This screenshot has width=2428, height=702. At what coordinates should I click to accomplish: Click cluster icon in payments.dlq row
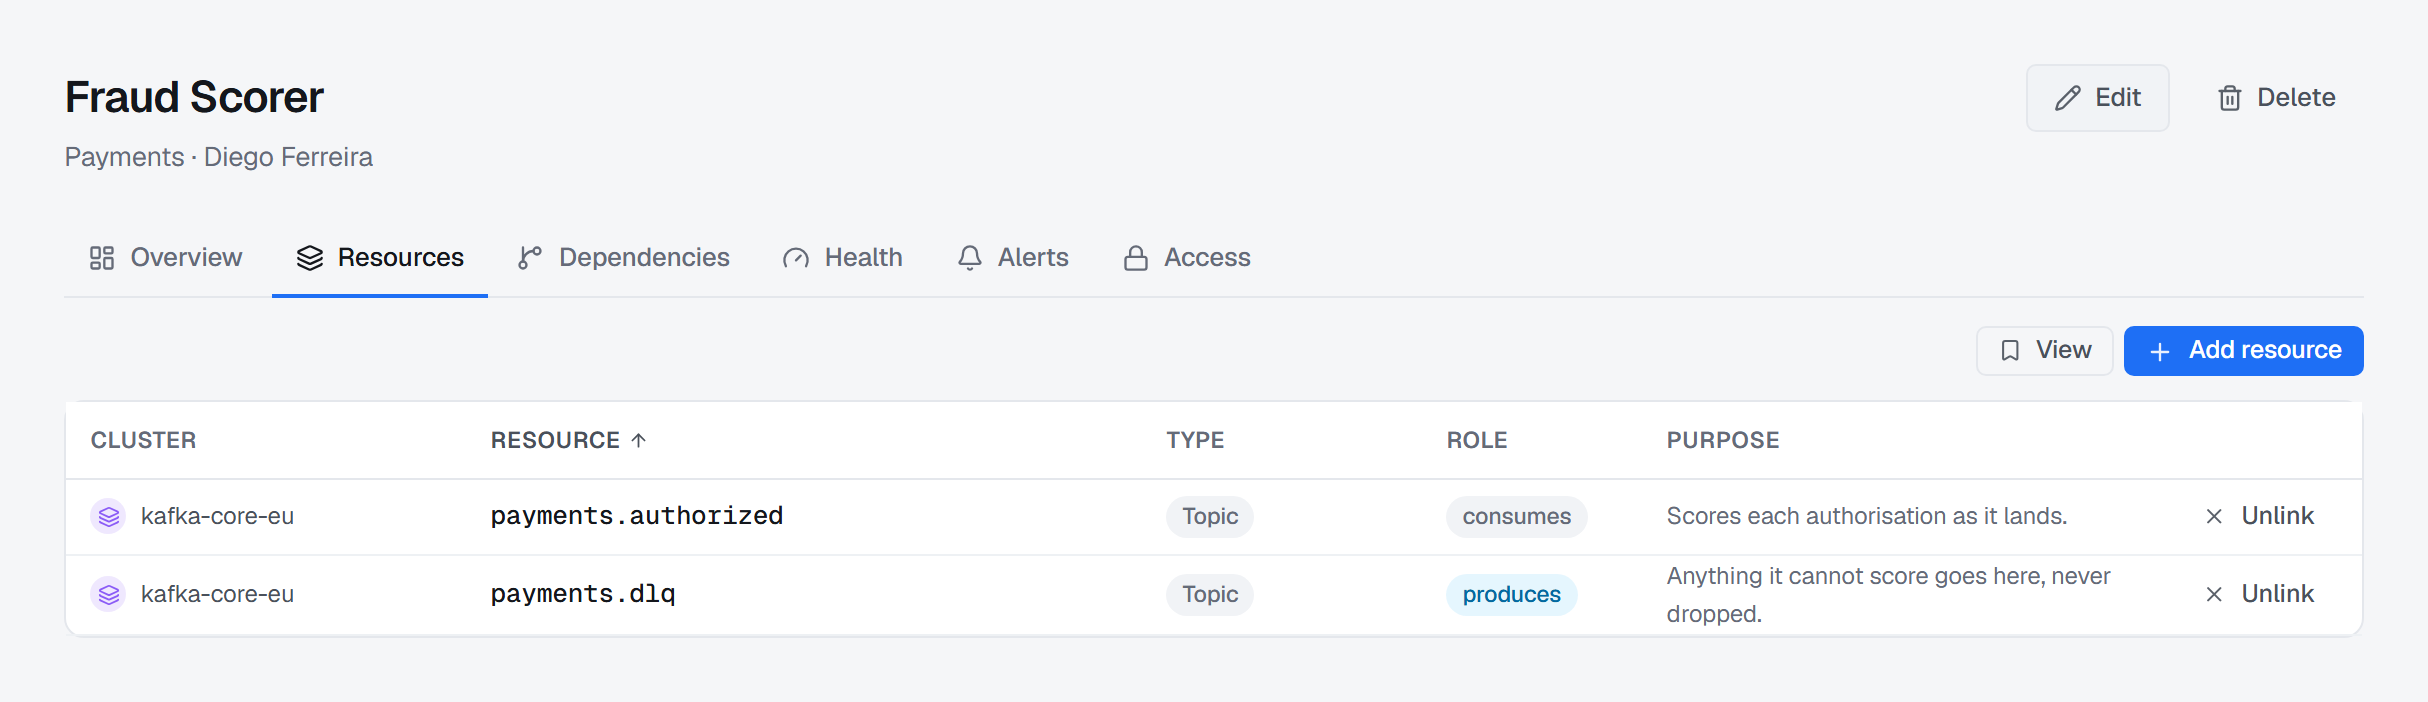108,594
